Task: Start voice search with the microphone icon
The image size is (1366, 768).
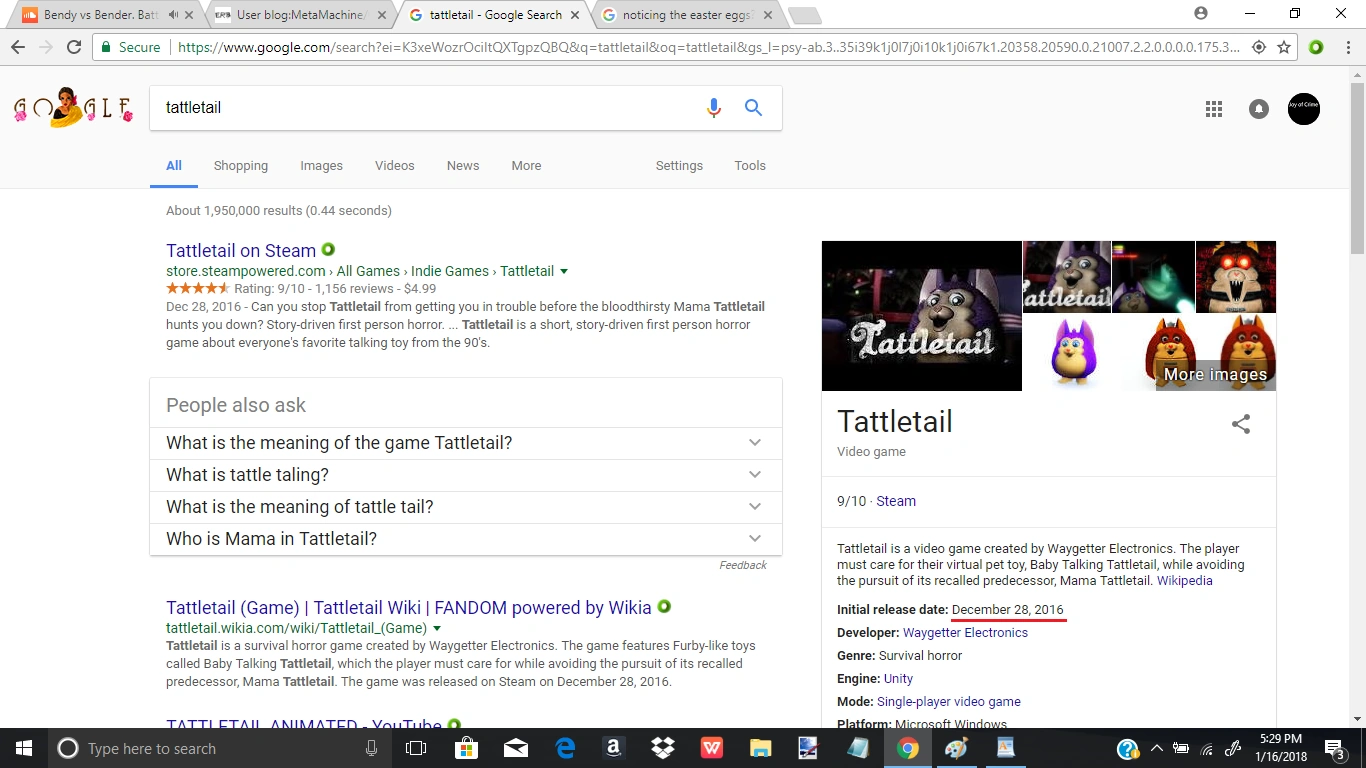Action: 714,108
